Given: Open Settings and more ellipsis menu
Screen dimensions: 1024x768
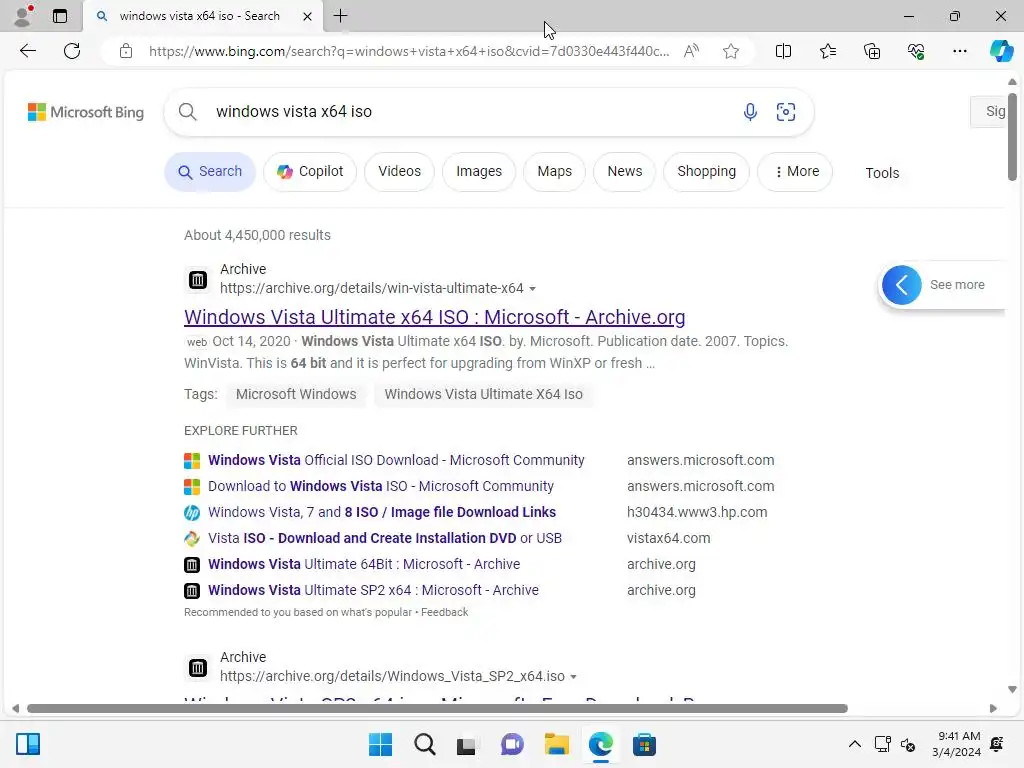Looking at the screenshot, I should tap(959, 51).
